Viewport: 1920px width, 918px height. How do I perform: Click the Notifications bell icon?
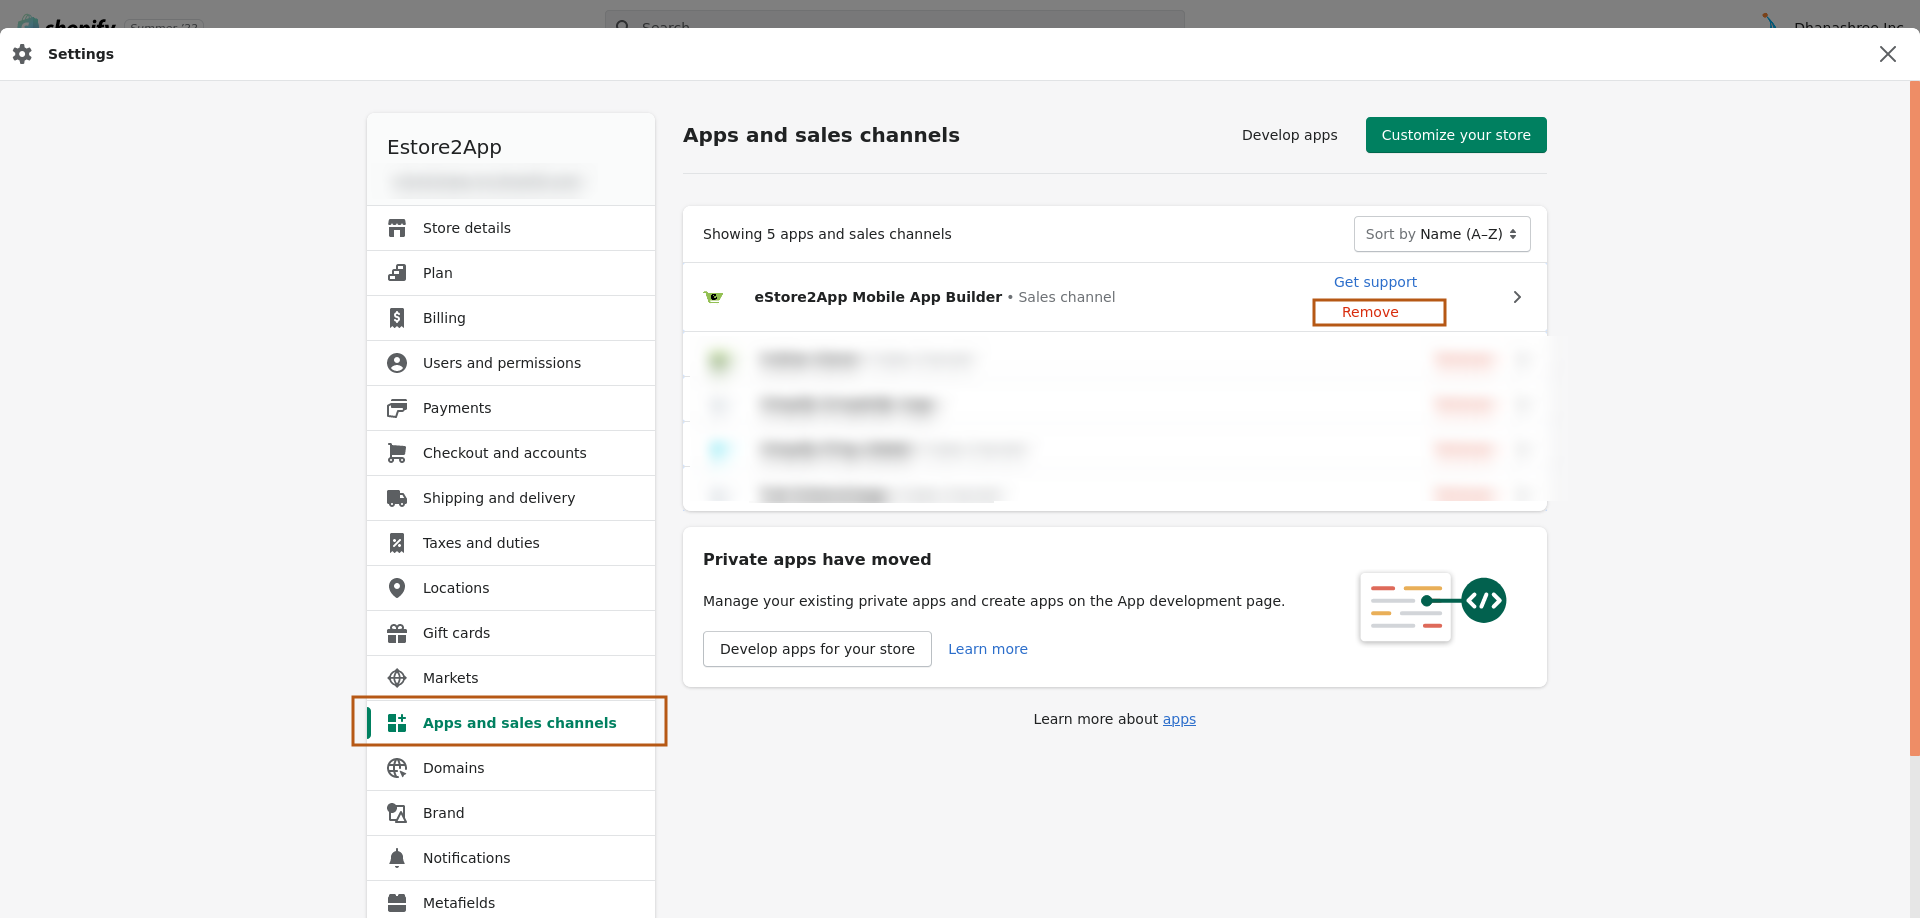[397, 858]
